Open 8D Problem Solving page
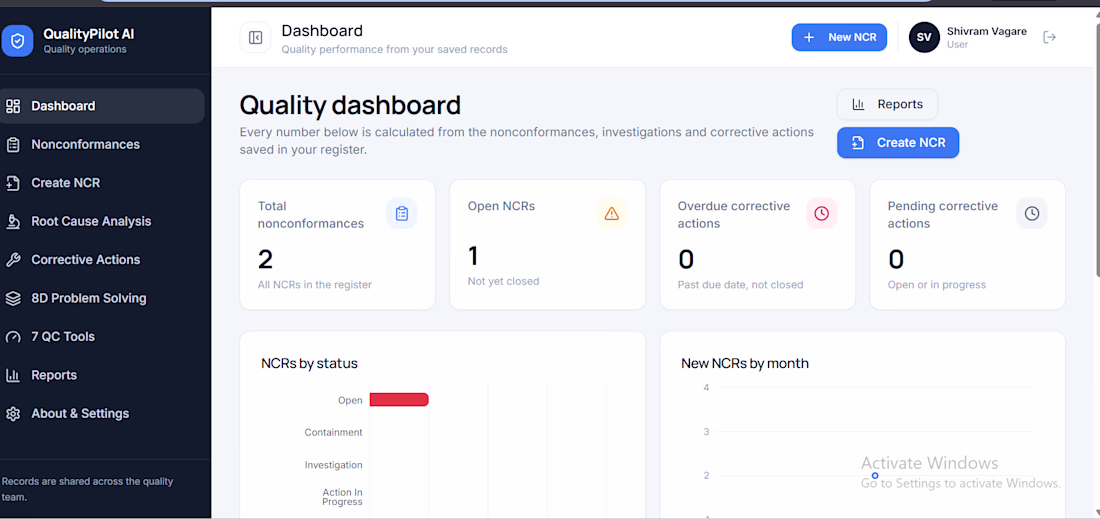This screenshot has width=1100, height=519. [102, 298]
